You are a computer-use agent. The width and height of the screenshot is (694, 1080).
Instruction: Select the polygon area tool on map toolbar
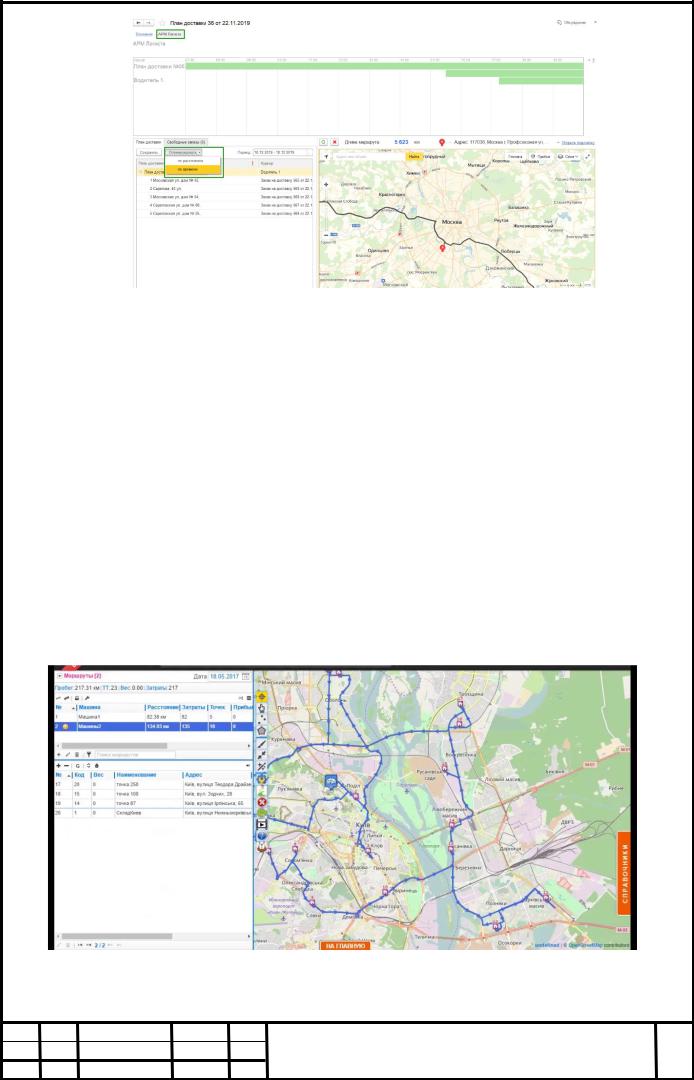[x=262, y=731]
